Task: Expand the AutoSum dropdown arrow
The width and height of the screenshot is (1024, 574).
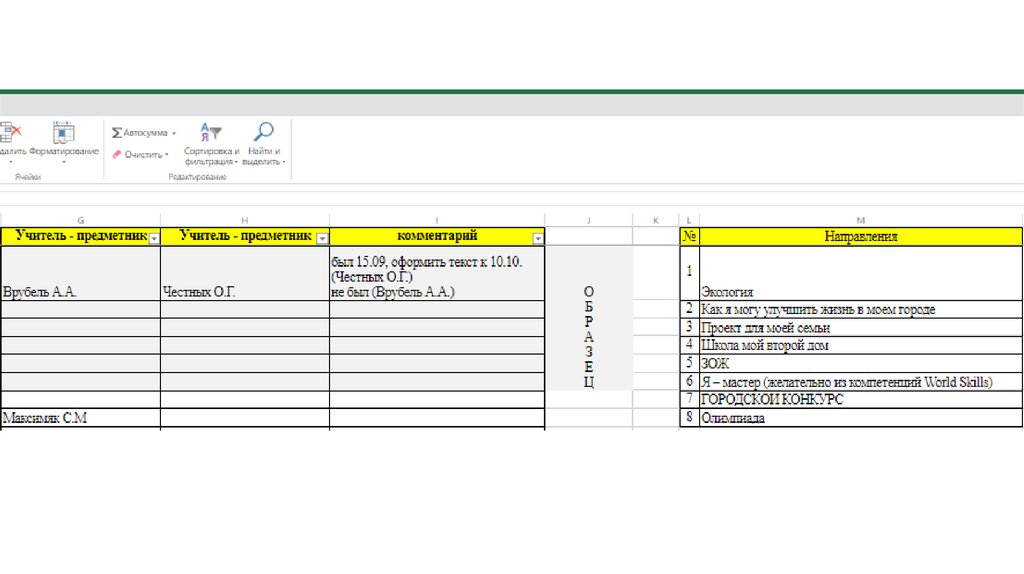Action: click(174, 133)
